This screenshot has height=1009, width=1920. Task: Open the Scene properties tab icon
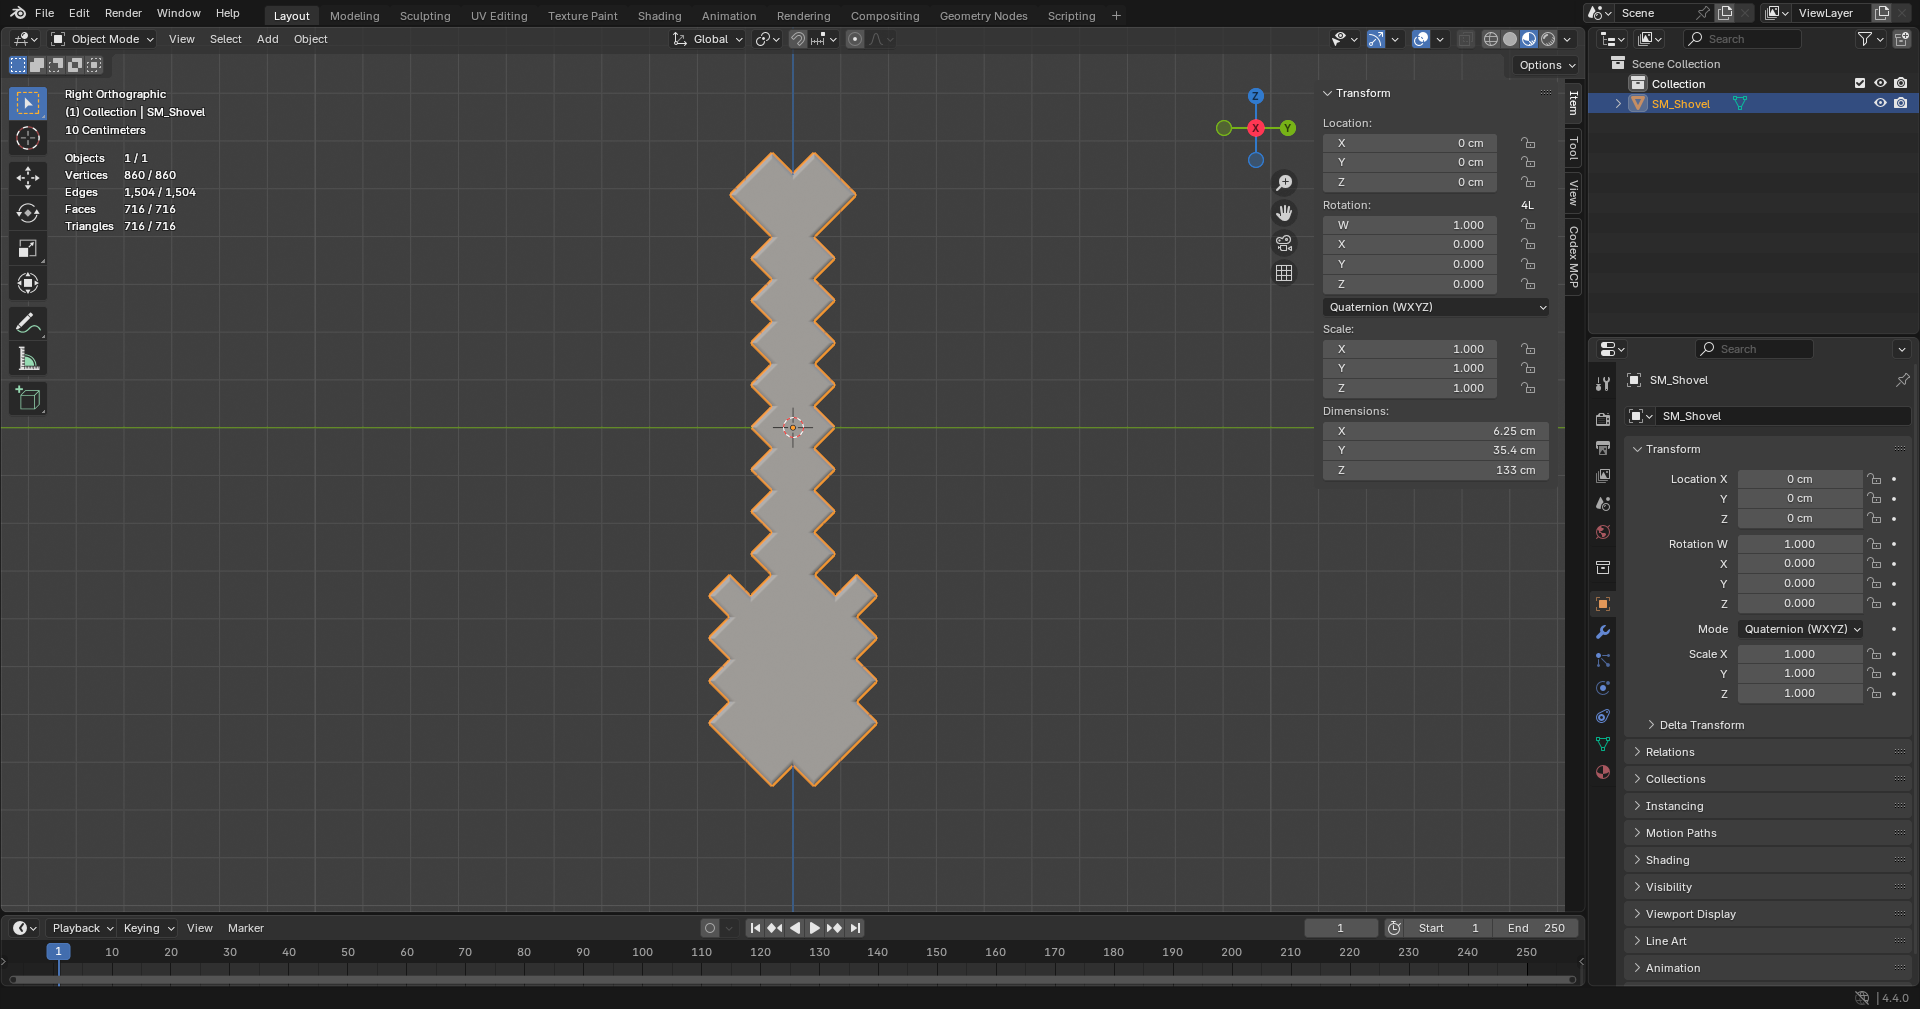point(1603,503)
